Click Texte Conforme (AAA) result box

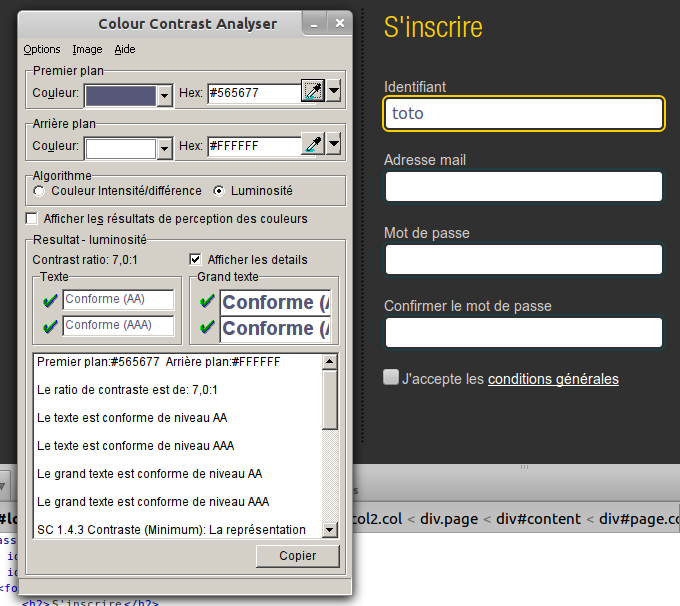pyautogui.click(x=118, y=325)
